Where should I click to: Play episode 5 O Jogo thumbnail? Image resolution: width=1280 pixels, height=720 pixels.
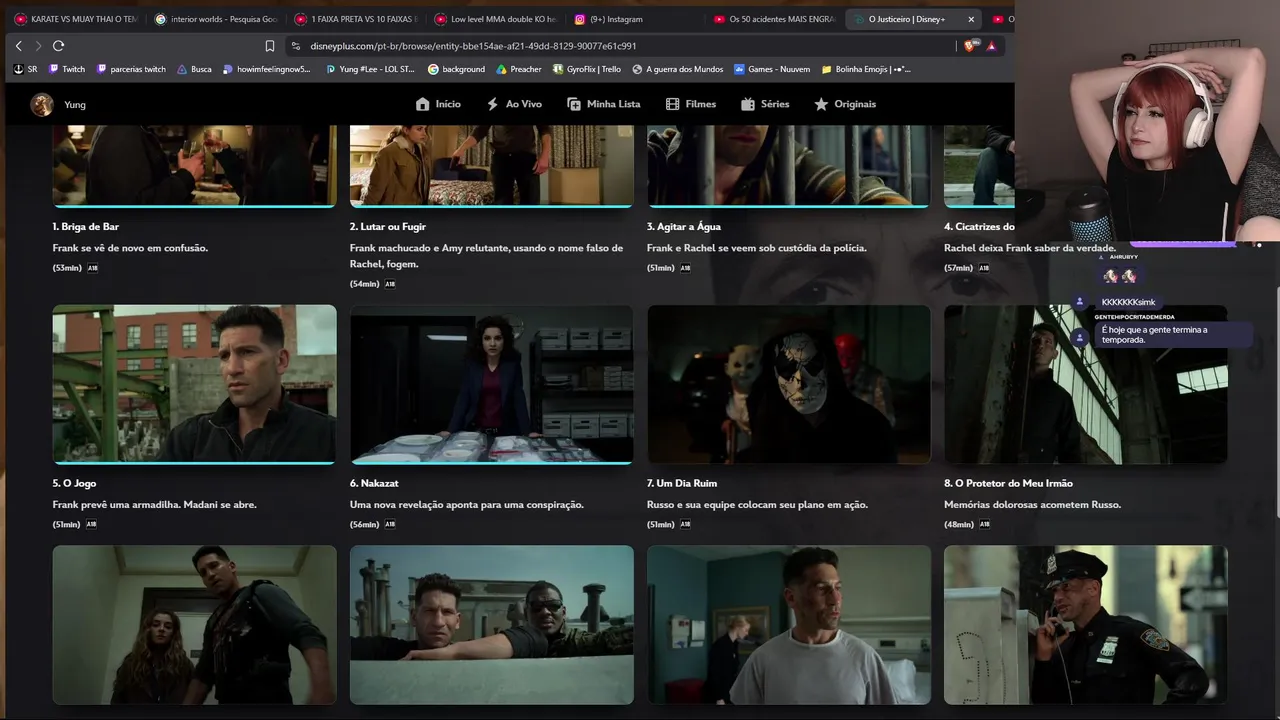(194, 385)
